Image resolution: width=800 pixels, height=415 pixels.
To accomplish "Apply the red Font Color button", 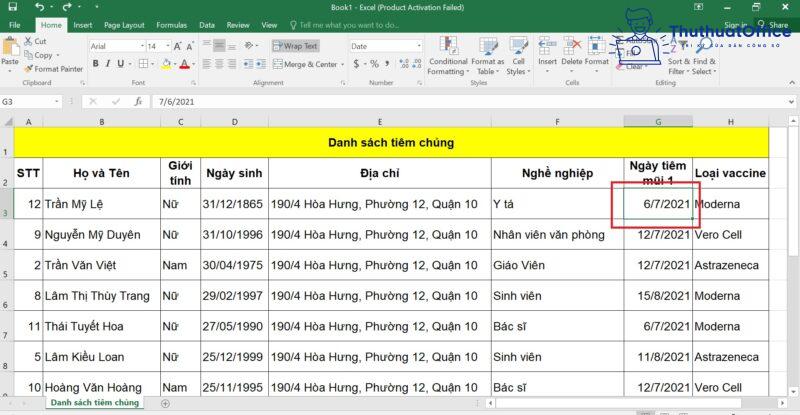I will pos(184,64).
